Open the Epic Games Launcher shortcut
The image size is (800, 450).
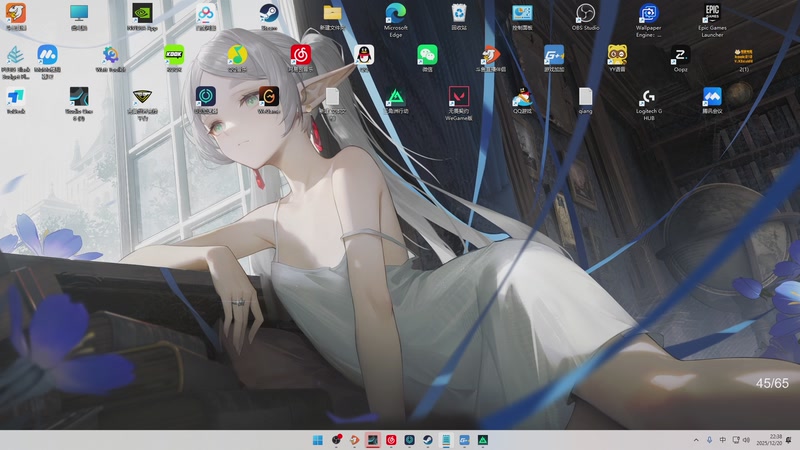(712, 20)
